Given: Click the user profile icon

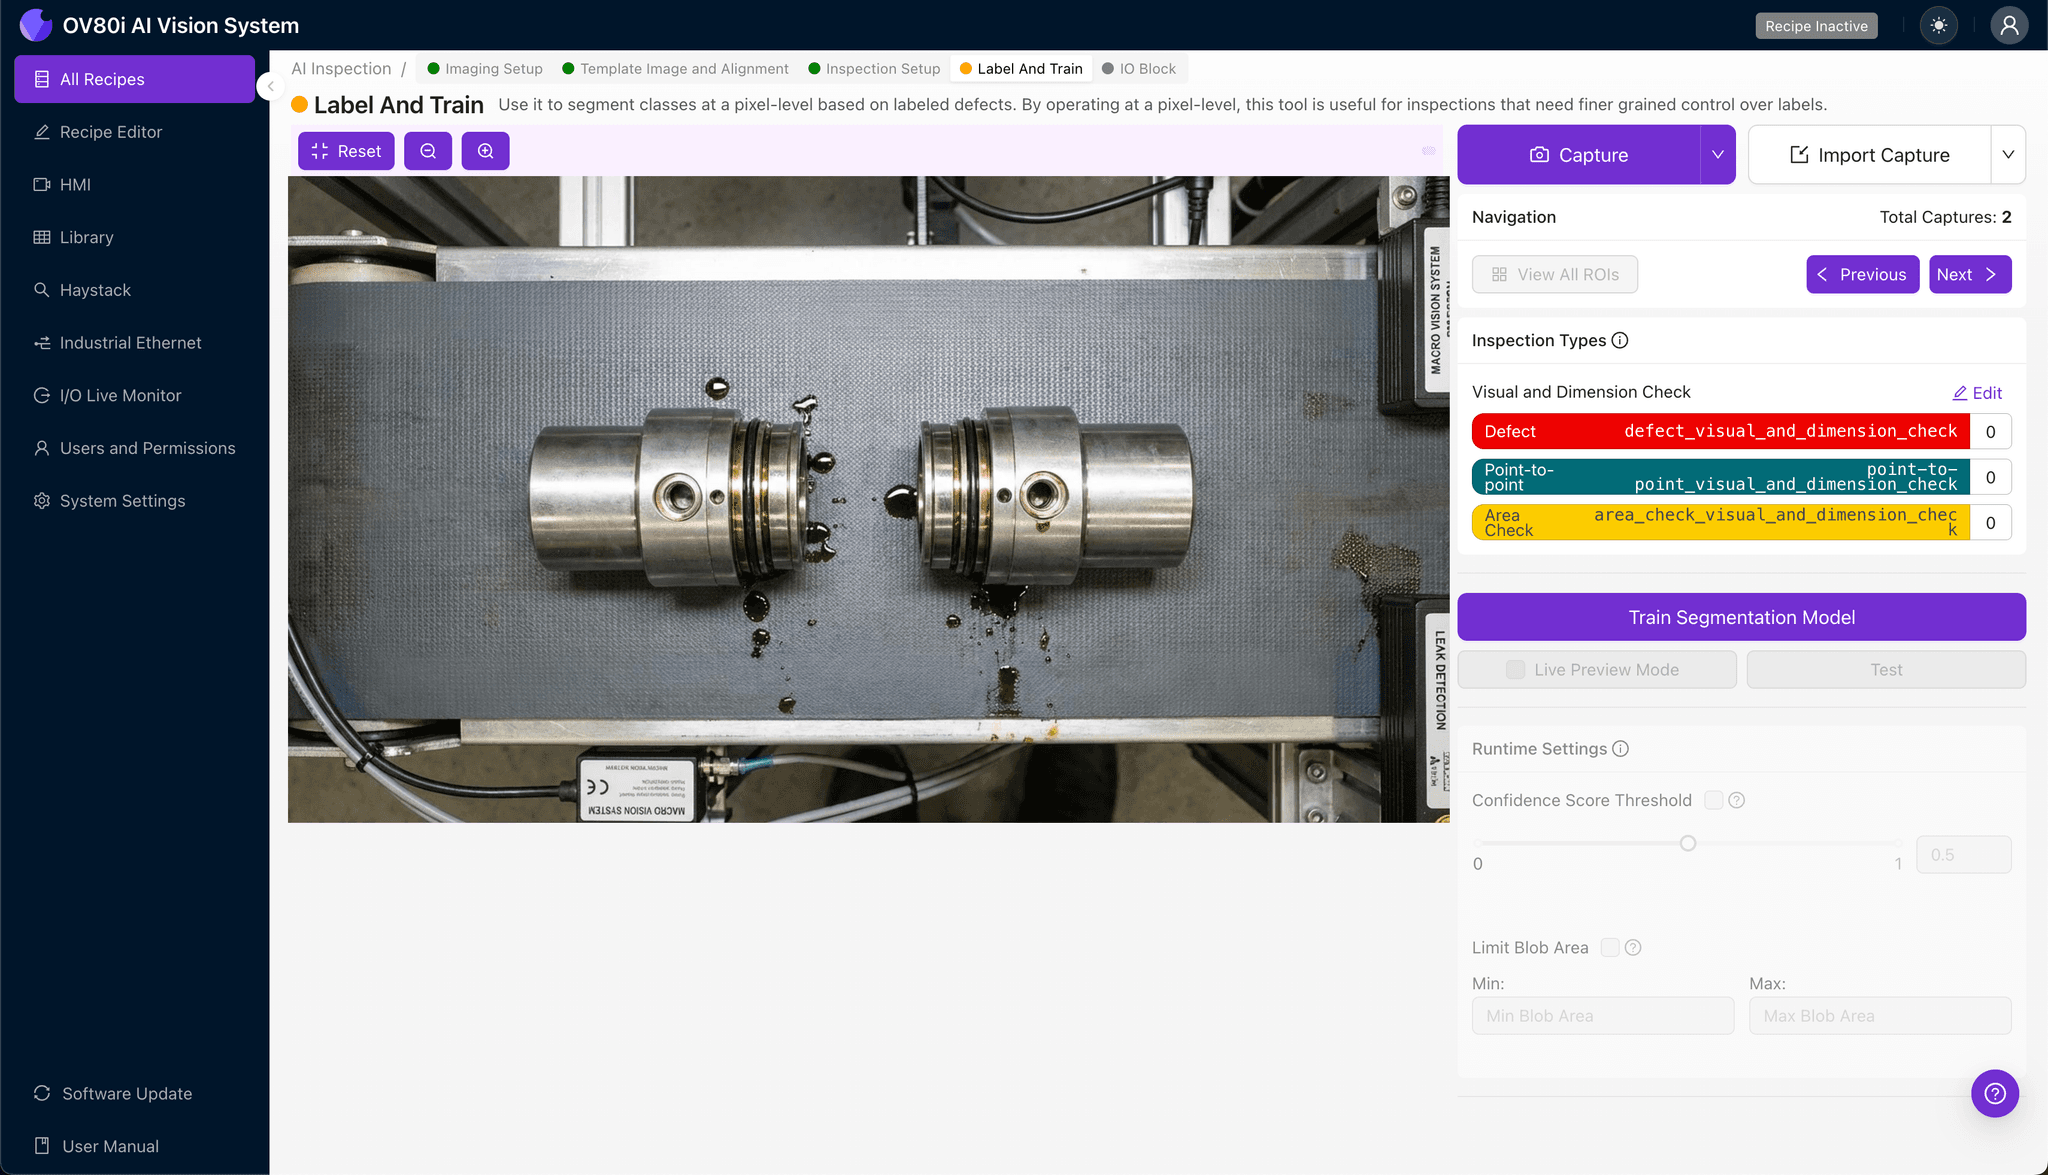Looking at the screenshot, I should point(2010,25).
